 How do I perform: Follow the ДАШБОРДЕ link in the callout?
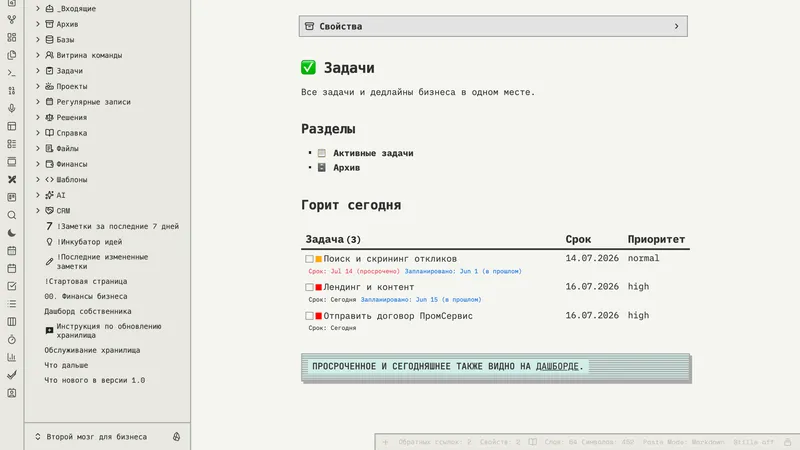pos(557,366)
